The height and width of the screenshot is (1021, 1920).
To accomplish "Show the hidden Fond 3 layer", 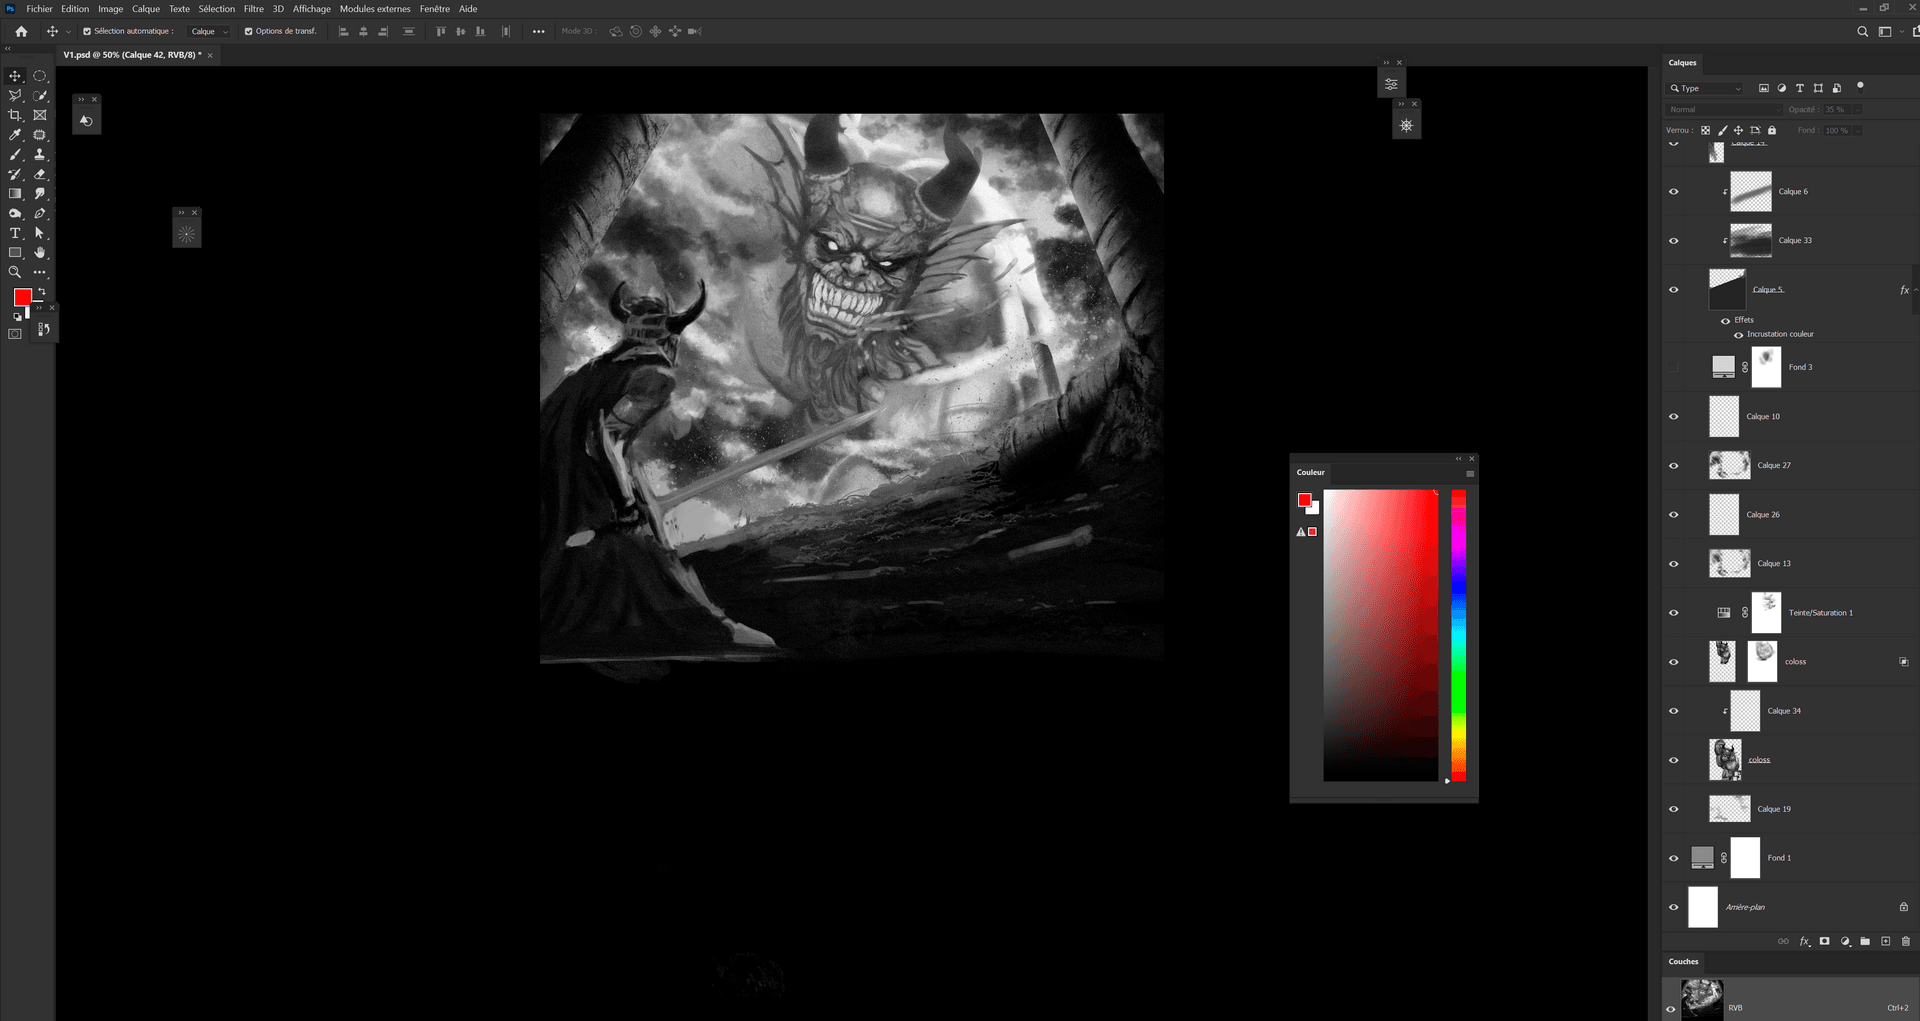I will 1673,367.
